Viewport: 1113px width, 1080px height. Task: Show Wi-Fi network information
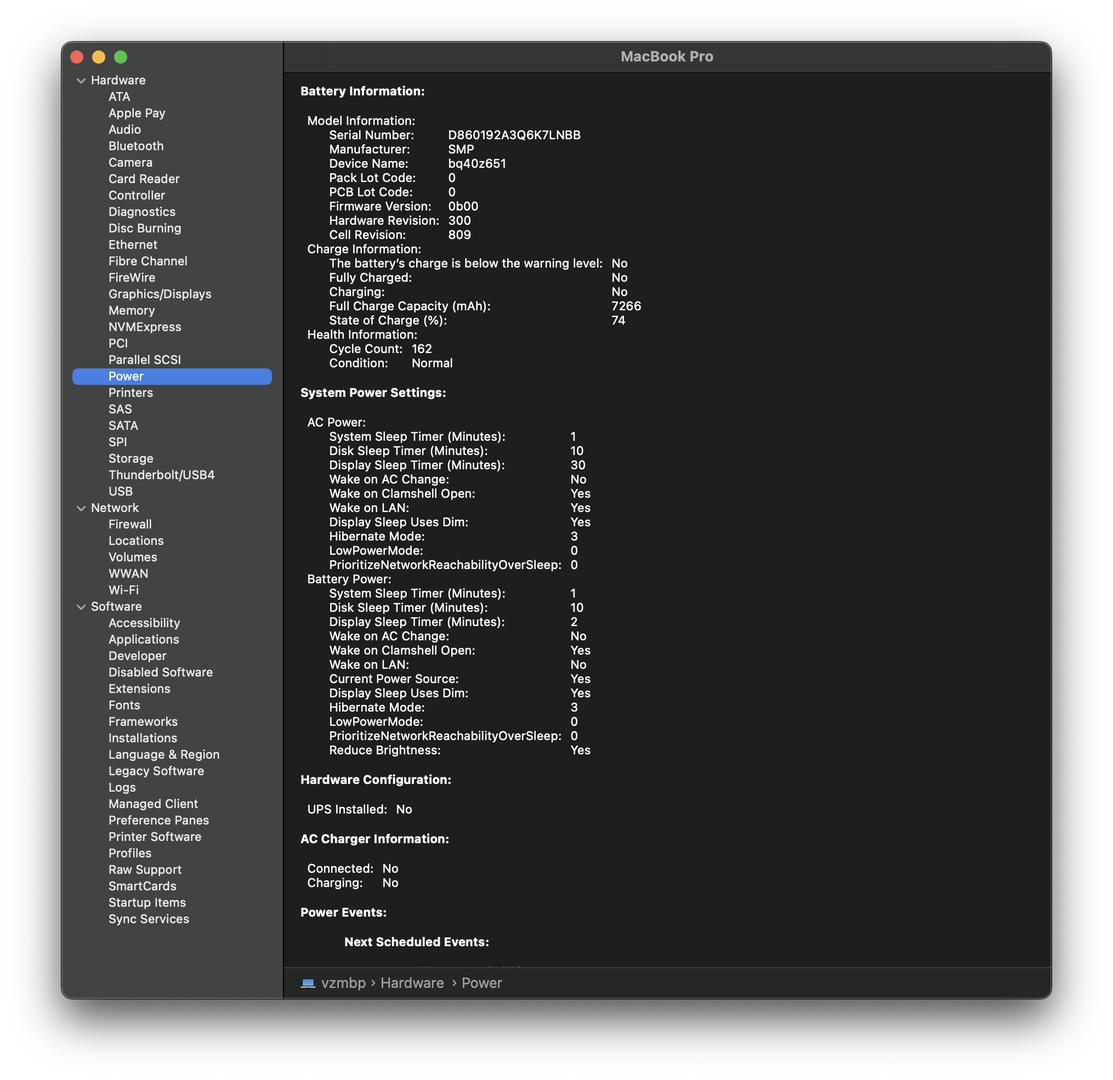124,590
